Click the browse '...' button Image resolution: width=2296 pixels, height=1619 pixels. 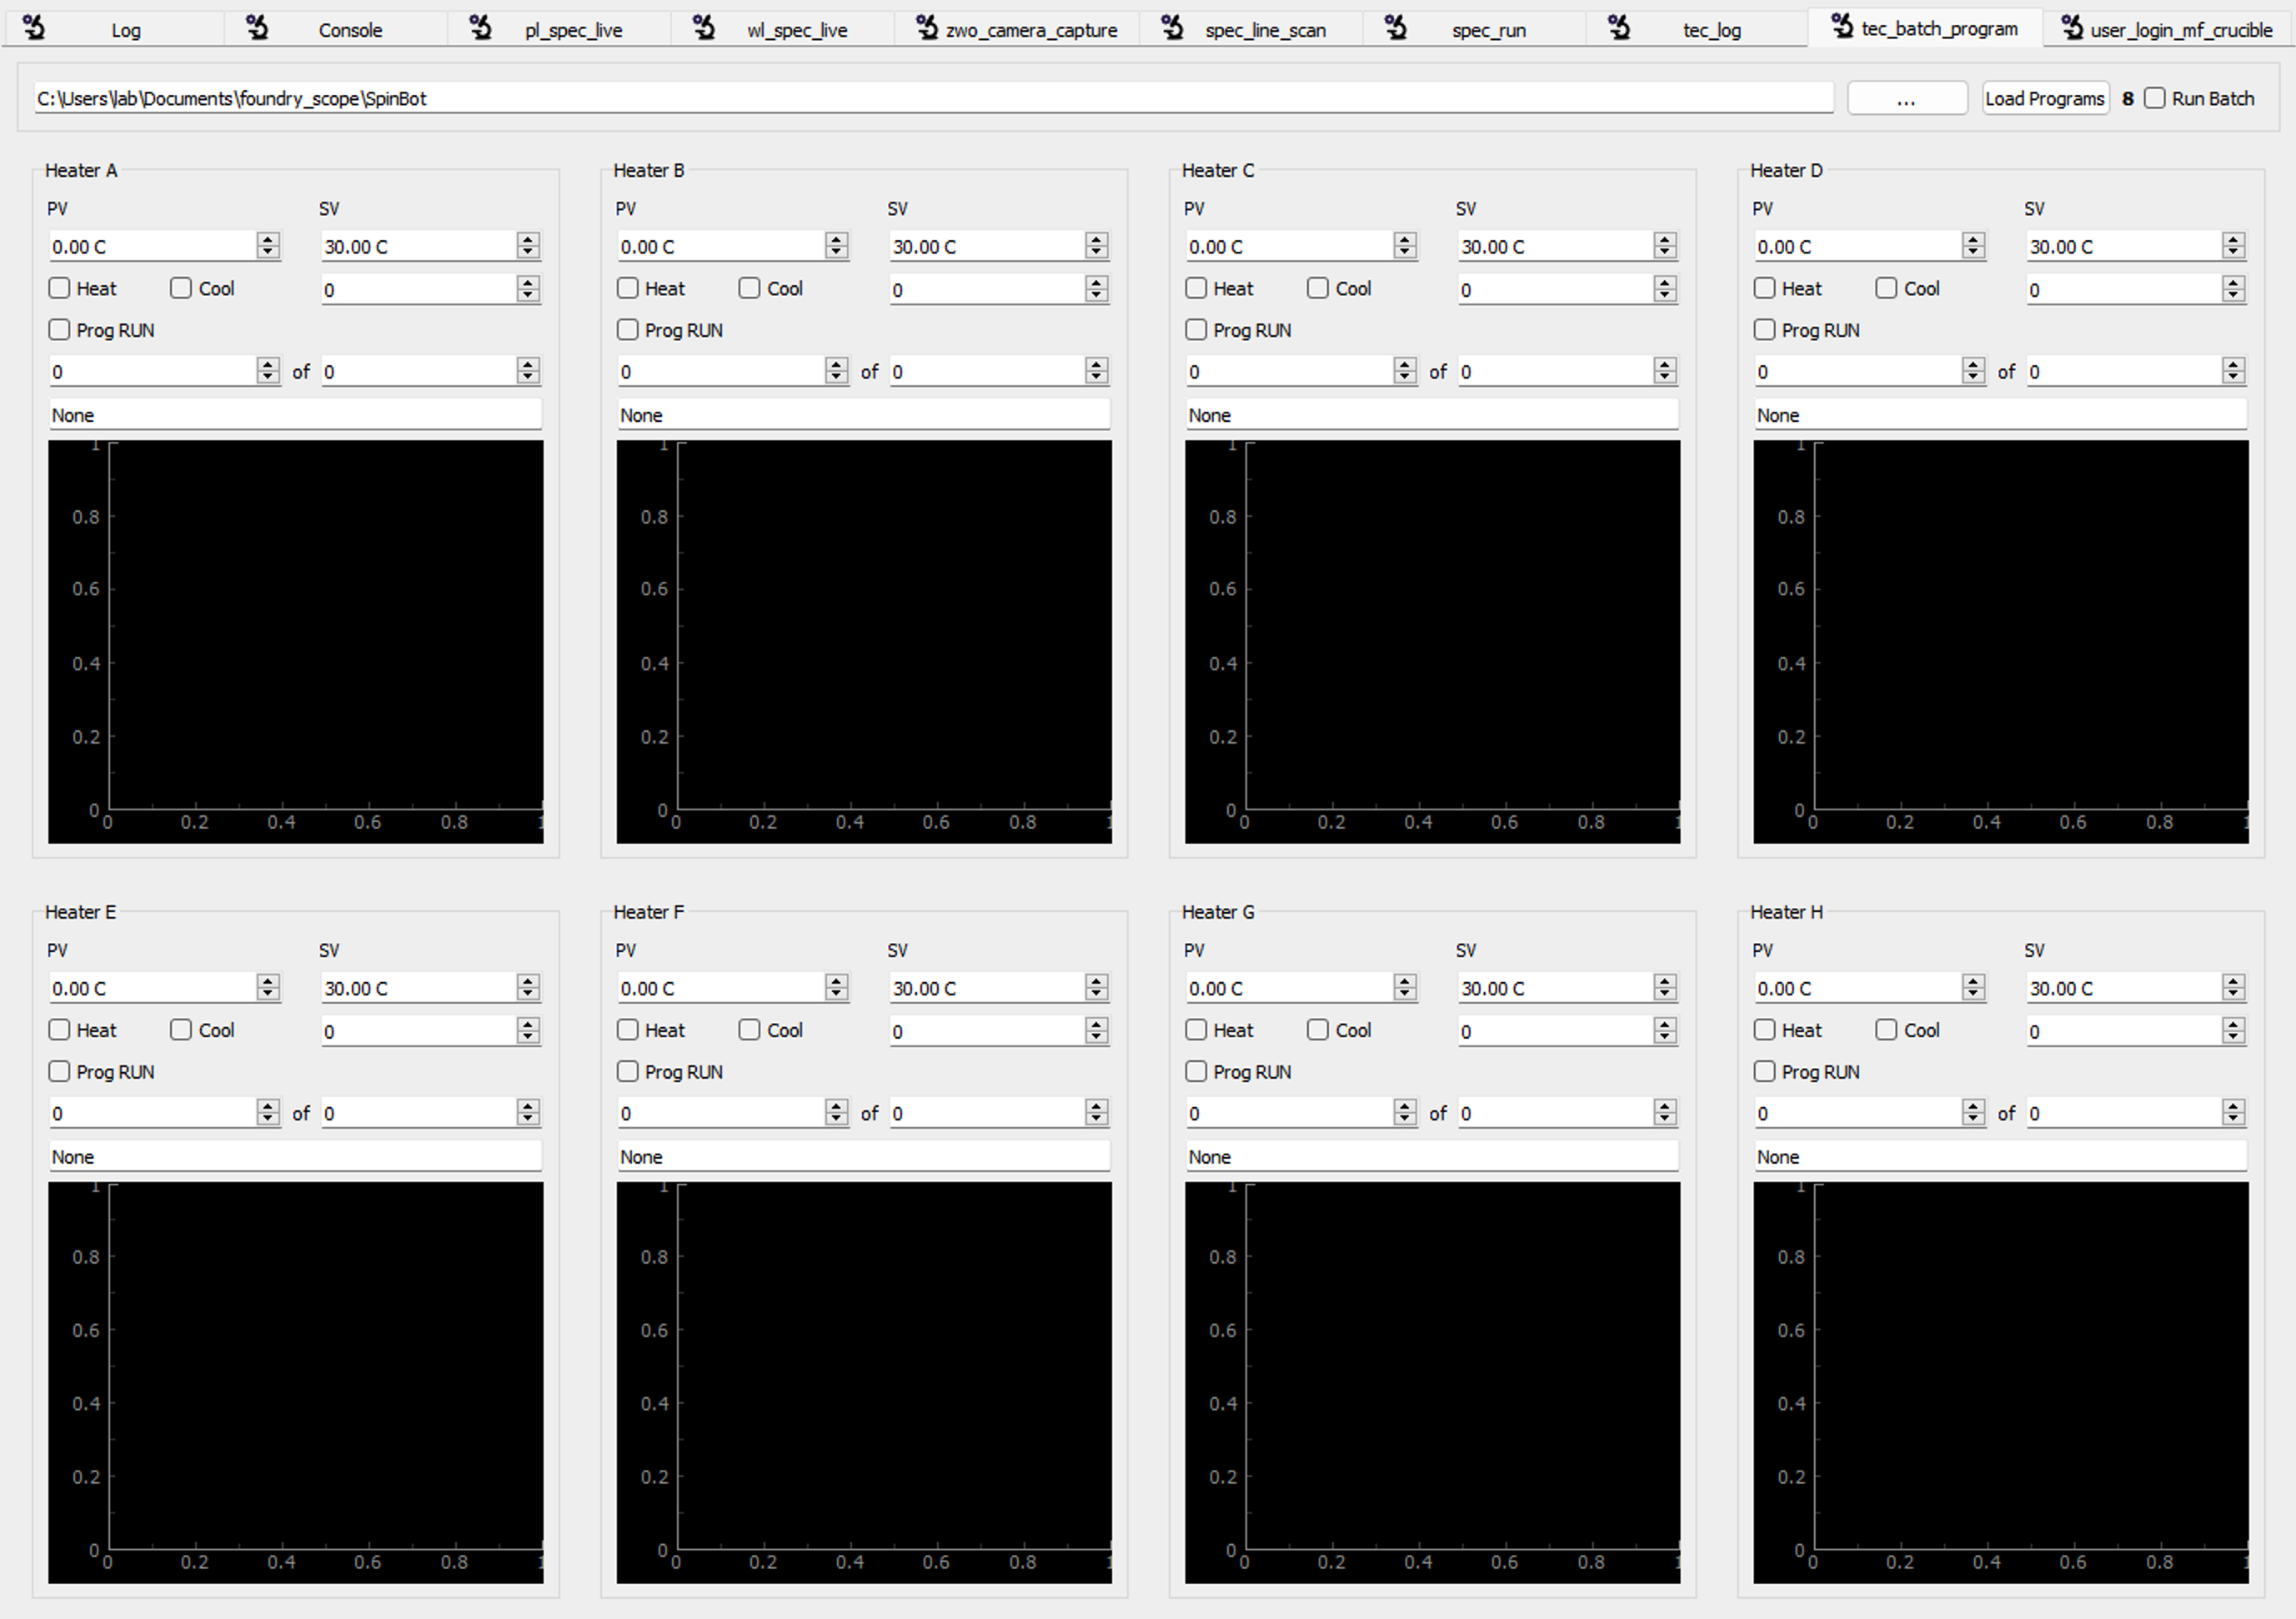click(1907, 98)
